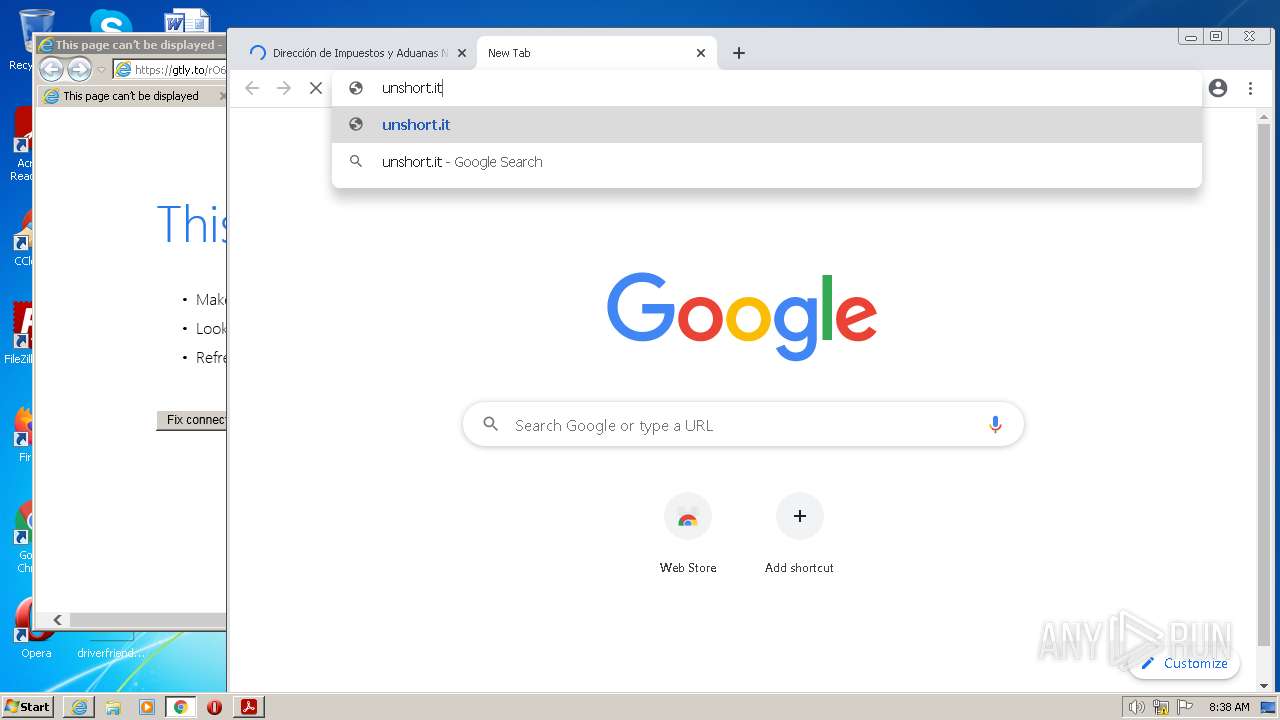Click the address bar containing unshort.it

(766, 88)
